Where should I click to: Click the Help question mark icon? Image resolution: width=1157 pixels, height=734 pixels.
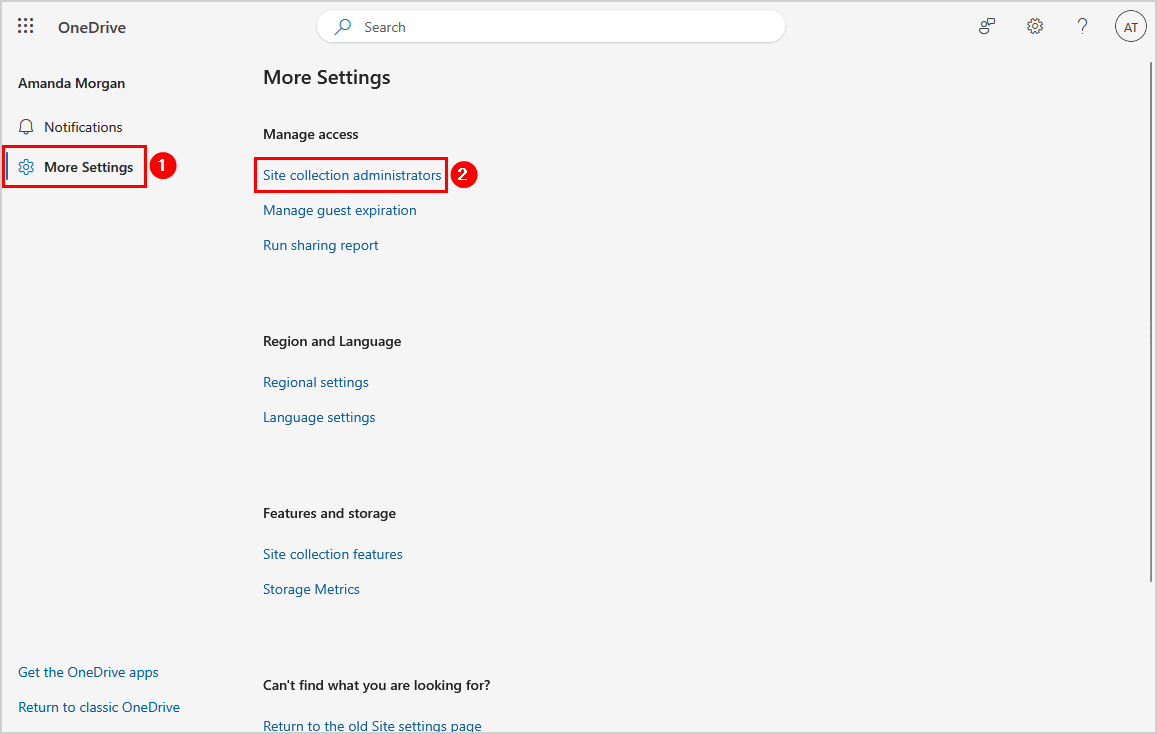1082,27
